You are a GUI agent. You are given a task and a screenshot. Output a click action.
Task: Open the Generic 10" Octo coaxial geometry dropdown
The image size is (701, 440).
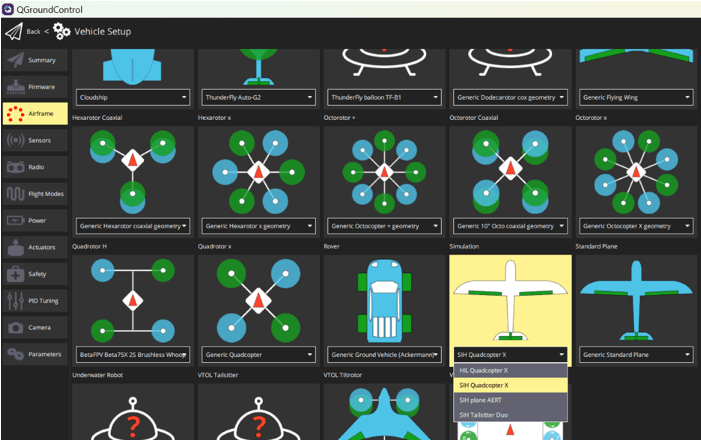pyautogui.click(x=510, y=226)
